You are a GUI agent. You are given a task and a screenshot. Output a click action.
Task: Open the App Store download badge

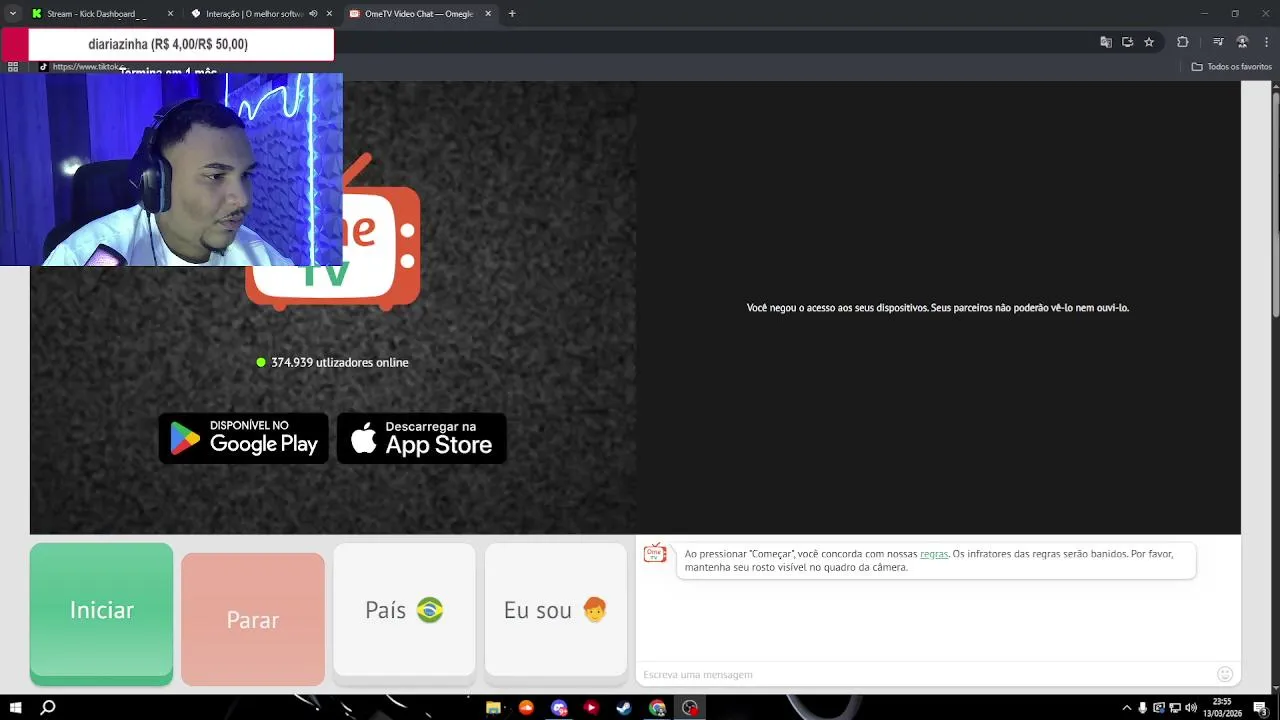pos(422,438)
